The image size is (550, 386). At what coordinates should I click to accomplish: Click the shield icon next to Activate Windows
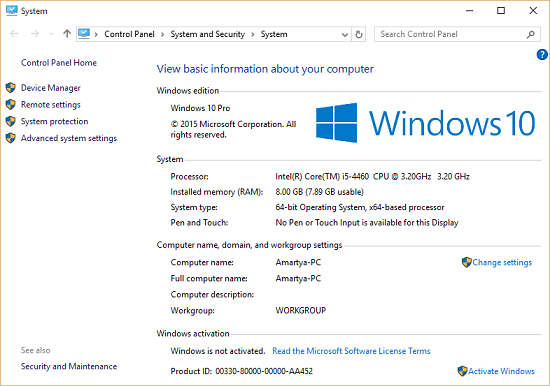462,371
